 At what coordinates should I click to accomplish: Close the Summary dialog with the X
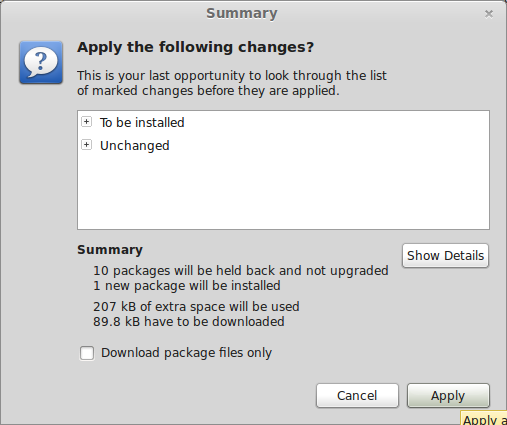489,14
